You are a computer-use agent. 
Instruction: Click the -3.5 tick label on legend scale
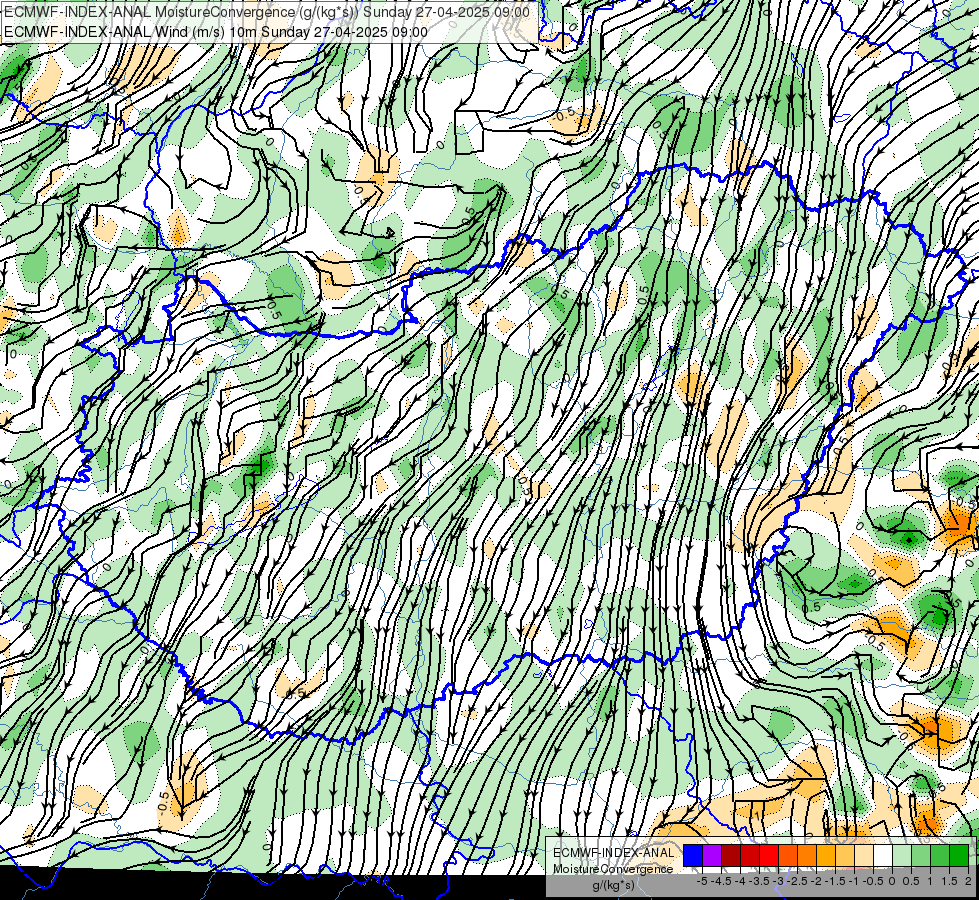759,881
